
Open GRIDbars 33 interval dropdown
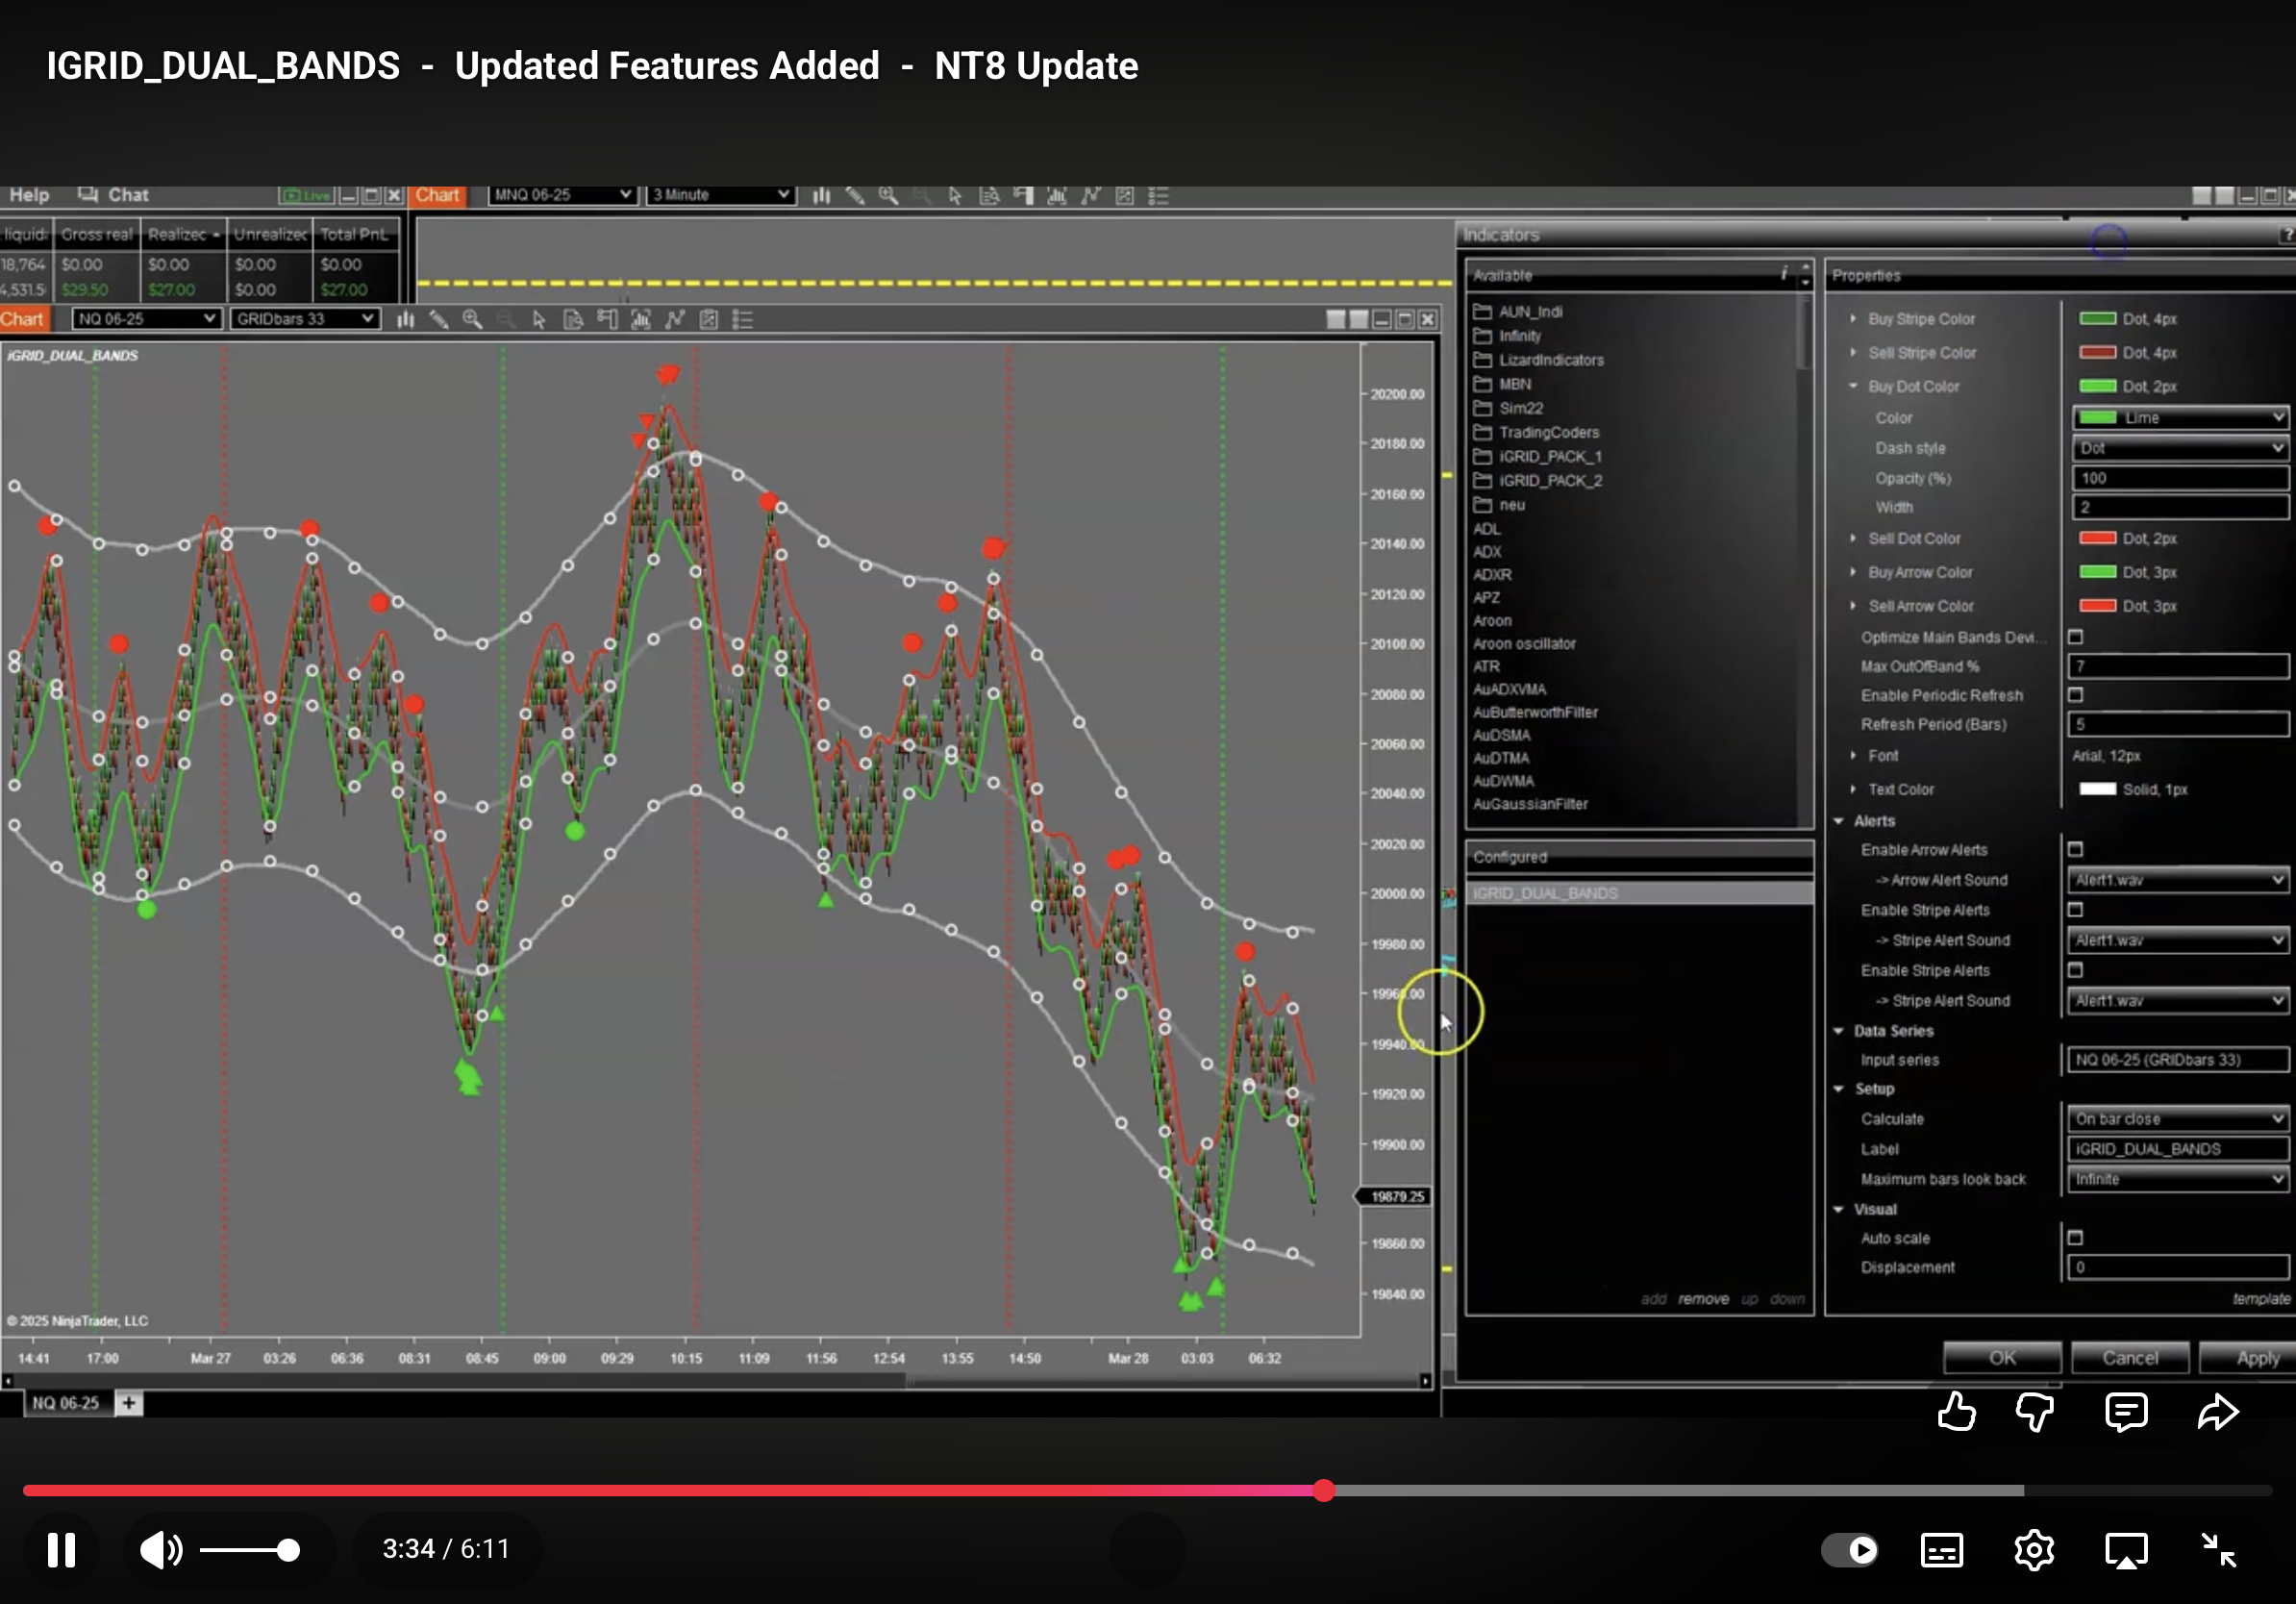click(304, 319)
